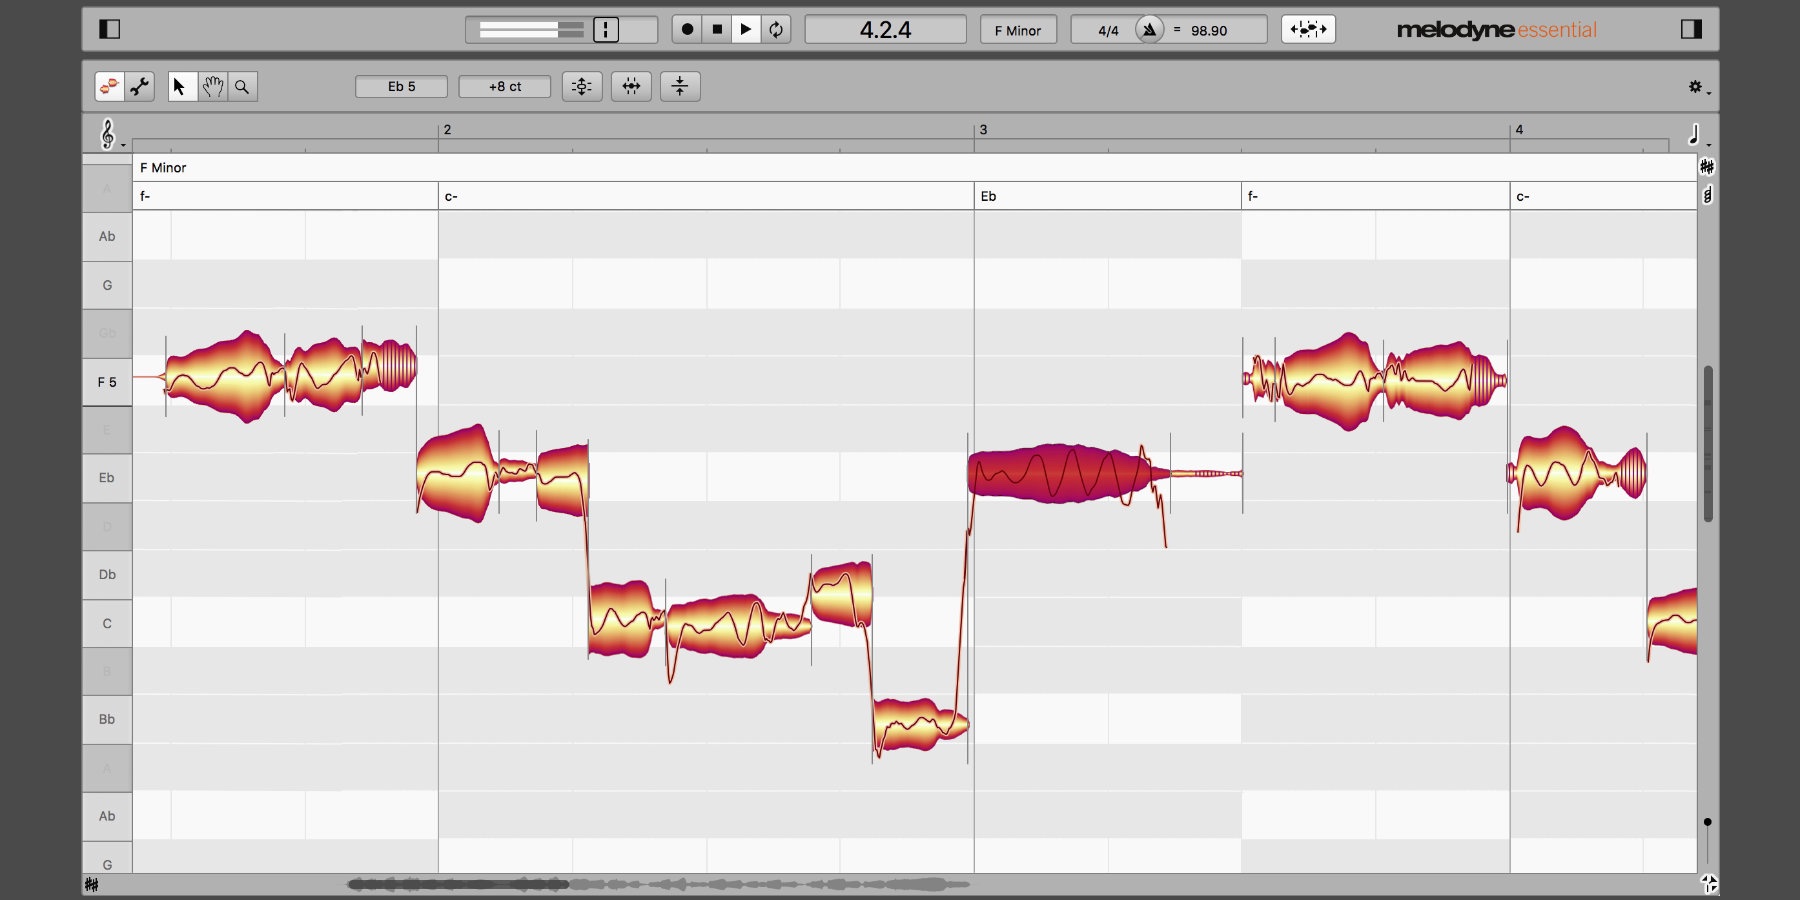The image size is (1800, 900).
Task: Toggle the right side panel
Action: click(x=1691, y=30)
